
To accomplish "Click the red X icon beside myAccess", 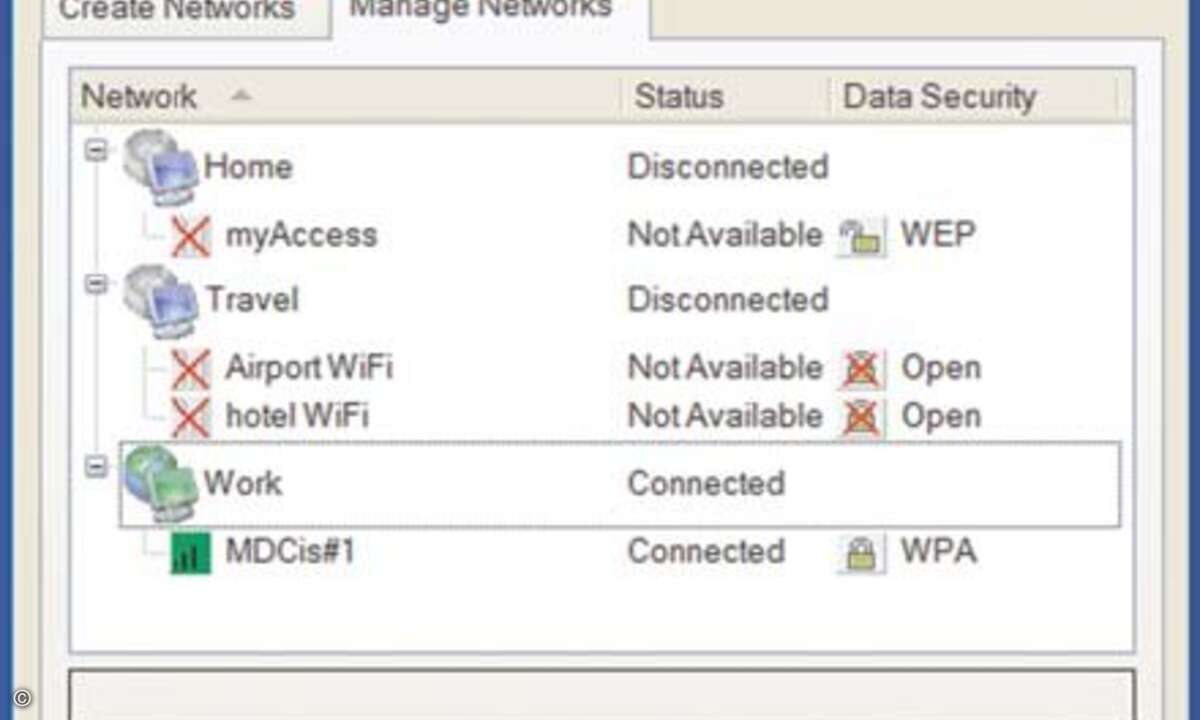I will [190, 237].
